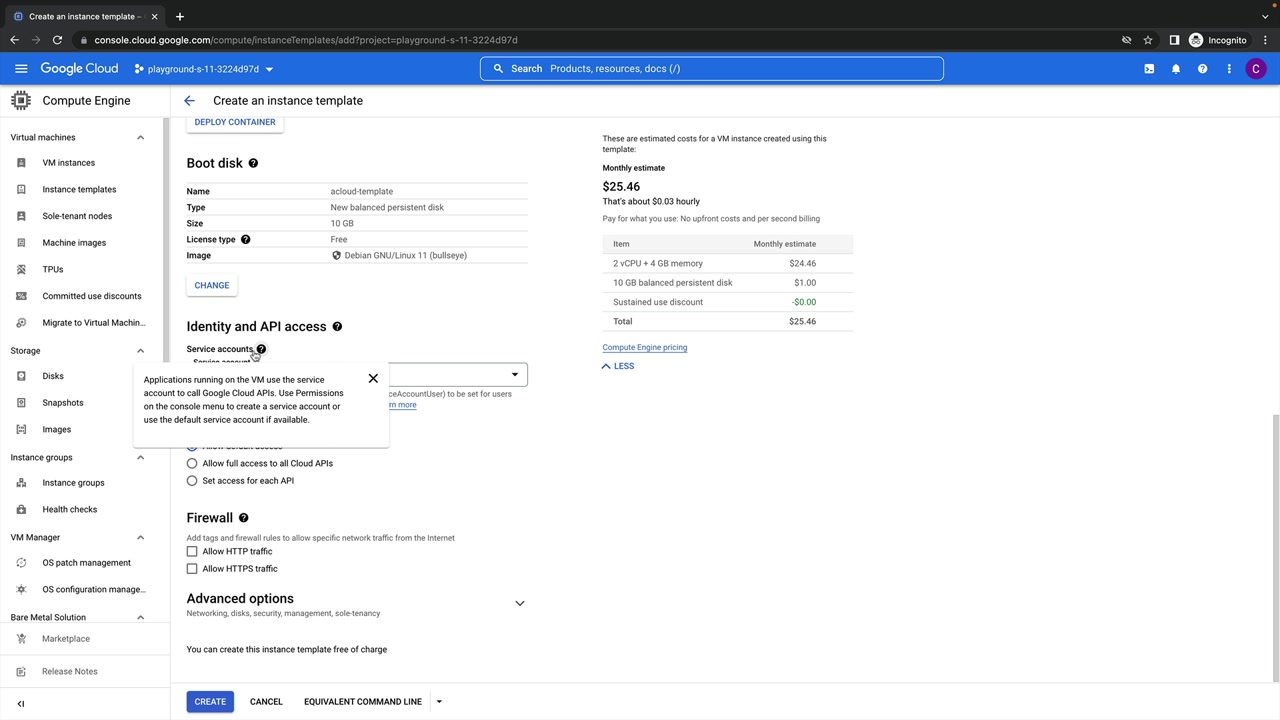Click the Firewall help icon
Image resolution: width=1280 pixels, height=720 pixels.
pyautogui.click(x=243, y=518)
